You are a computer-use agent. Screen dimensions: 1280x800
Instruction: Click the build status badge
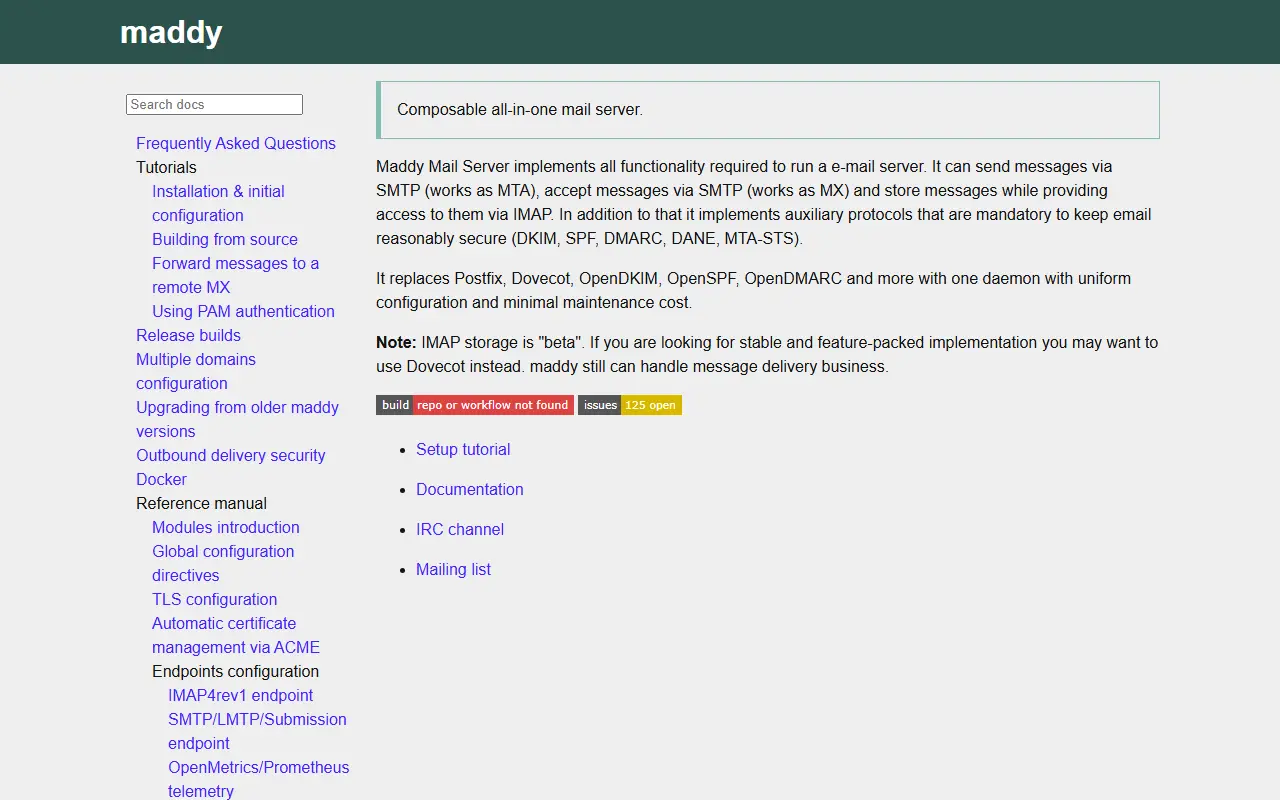coord(475,405)
